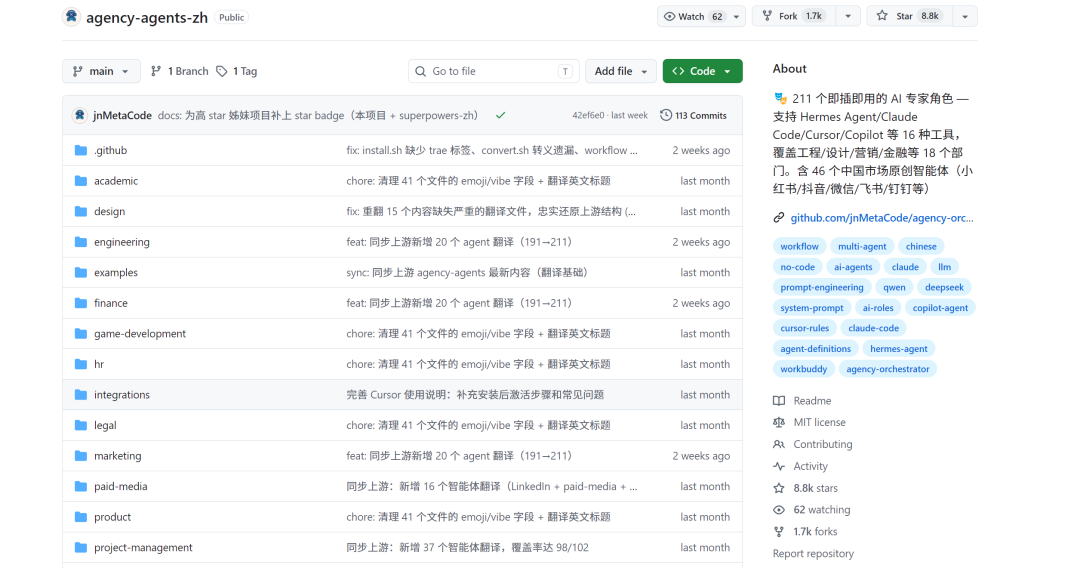Viewport: 1080px width, 568px height.
Task: Click the product folder icon
Action: (81, 517)
